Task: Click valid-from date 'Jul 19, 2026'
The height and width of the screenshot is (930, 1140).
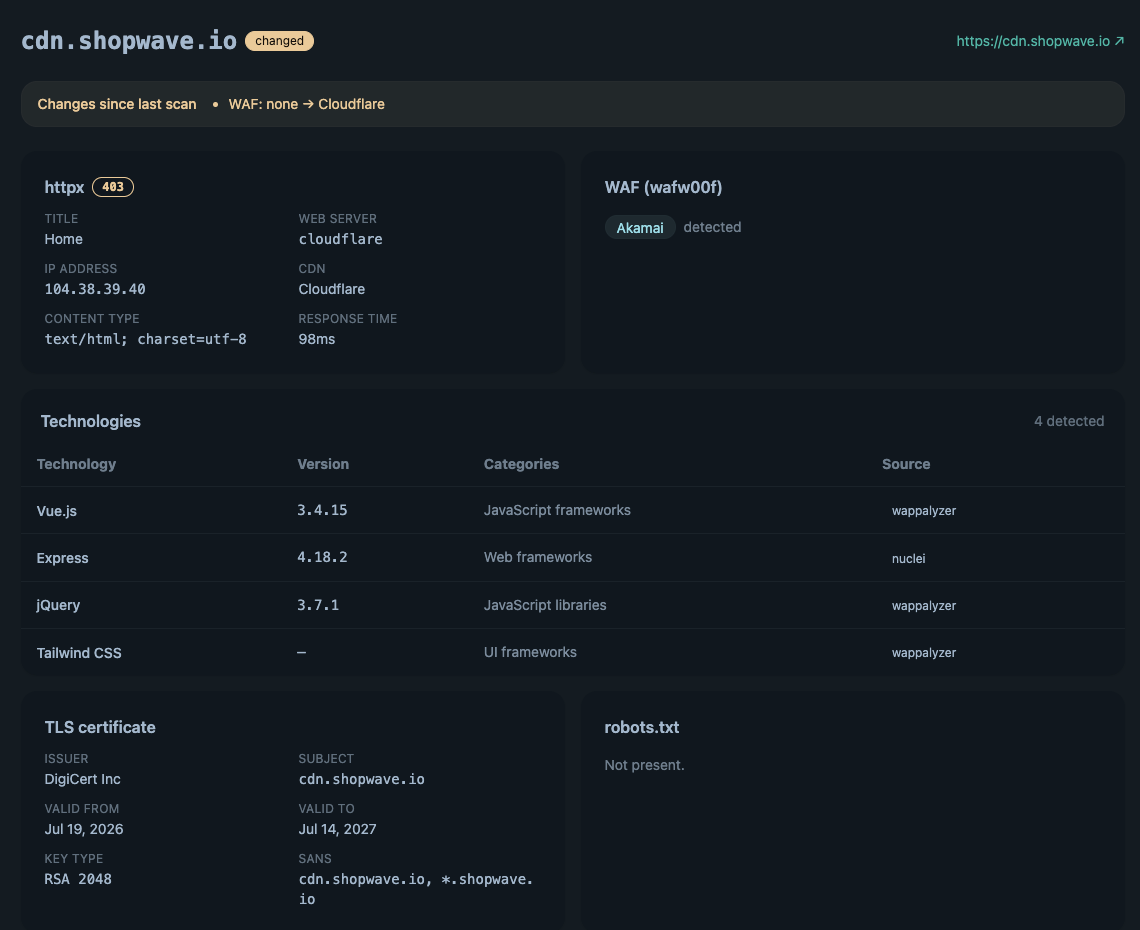Action: [84, 830]
